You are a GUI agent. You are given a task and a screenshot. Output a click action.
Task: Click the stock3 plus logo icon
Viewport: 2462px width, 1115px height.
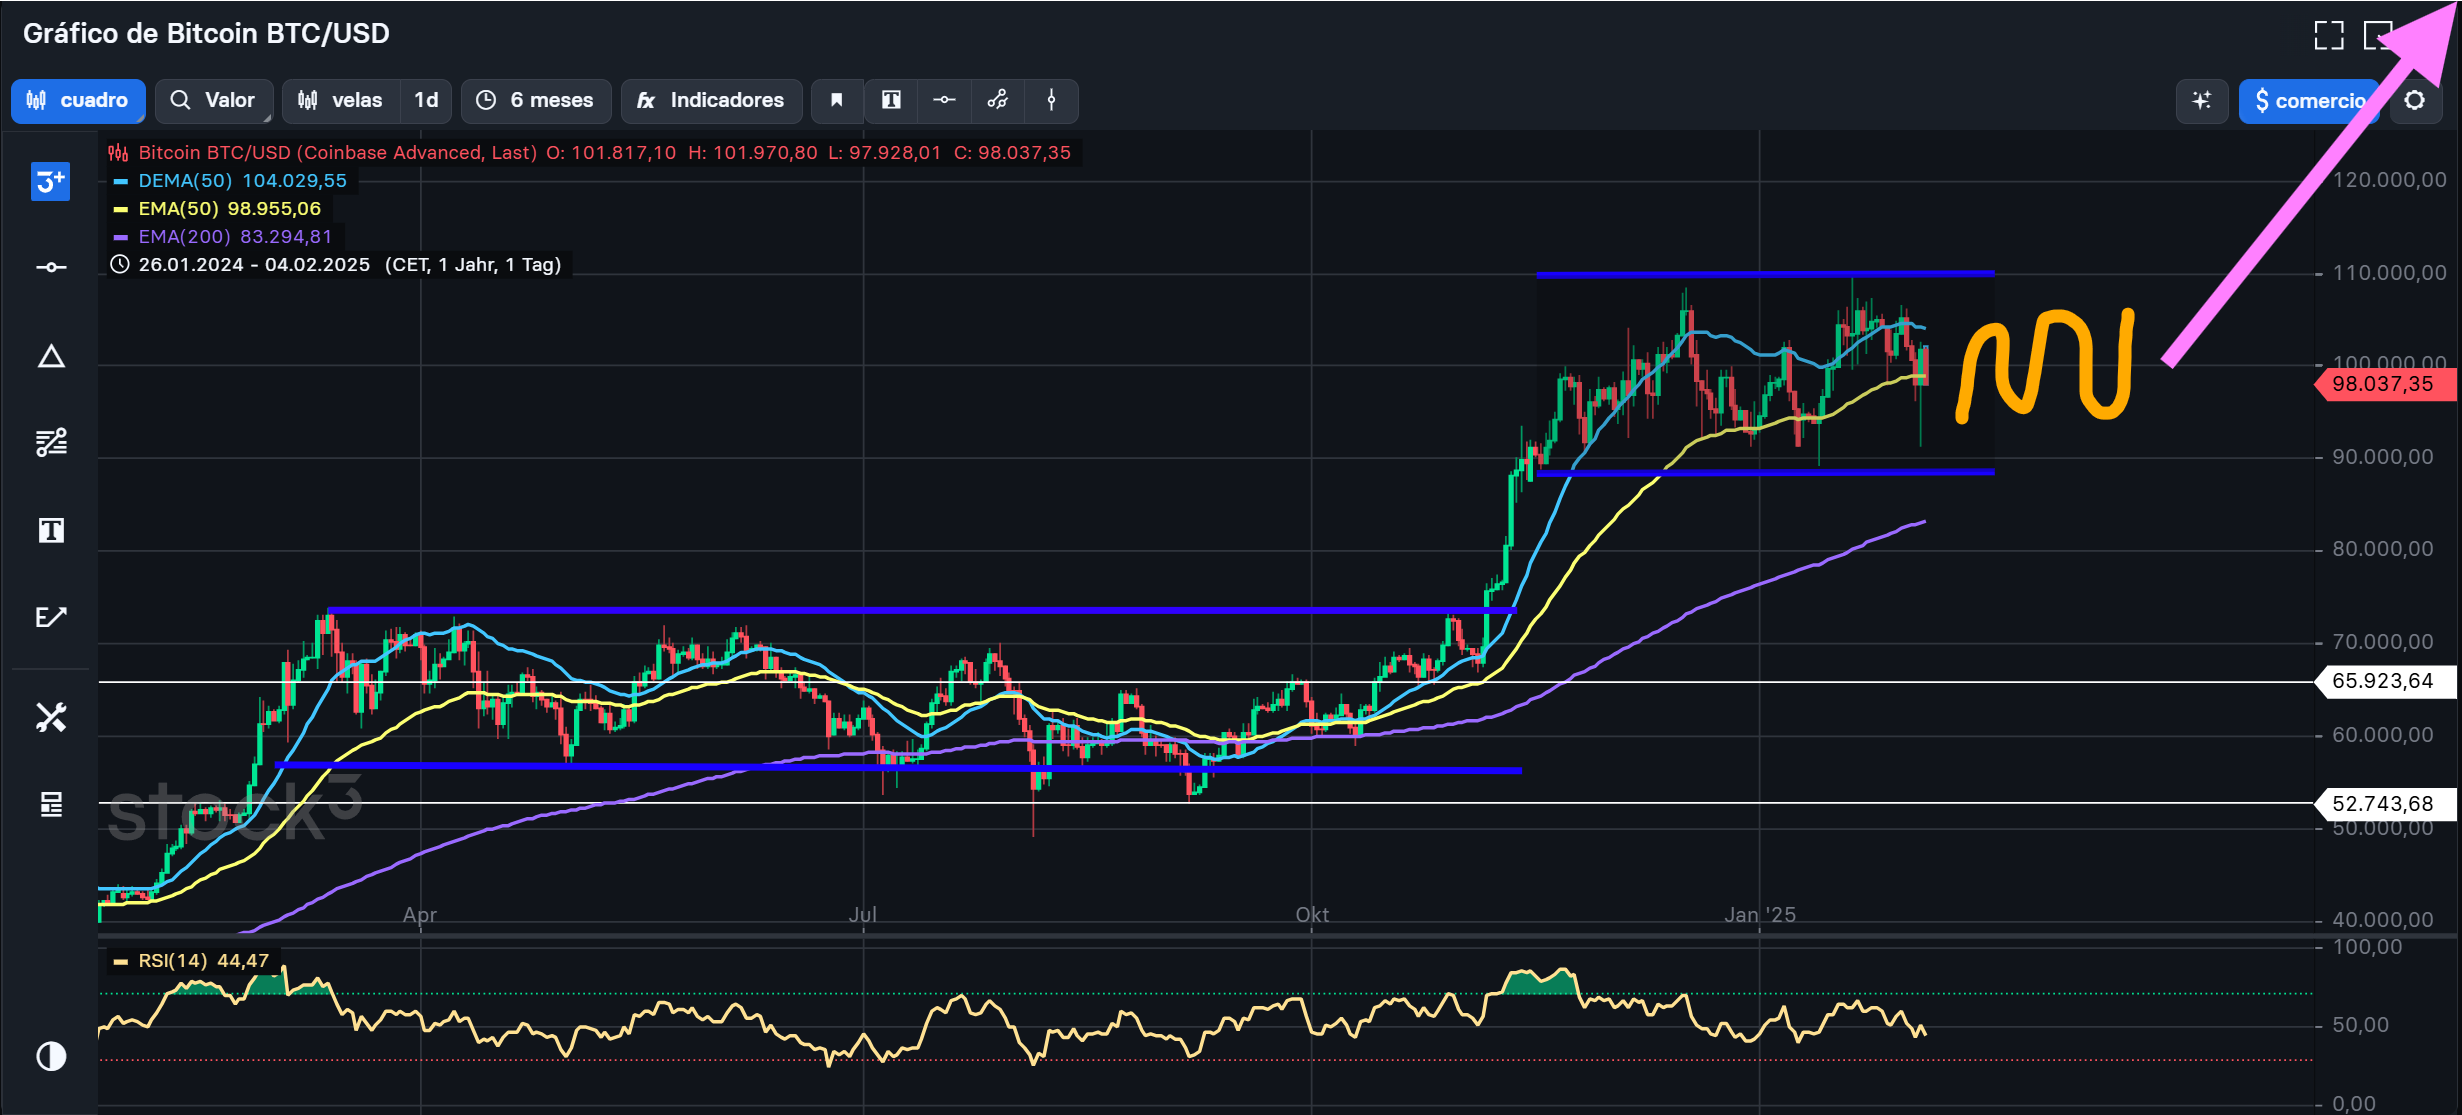[51, 182]
